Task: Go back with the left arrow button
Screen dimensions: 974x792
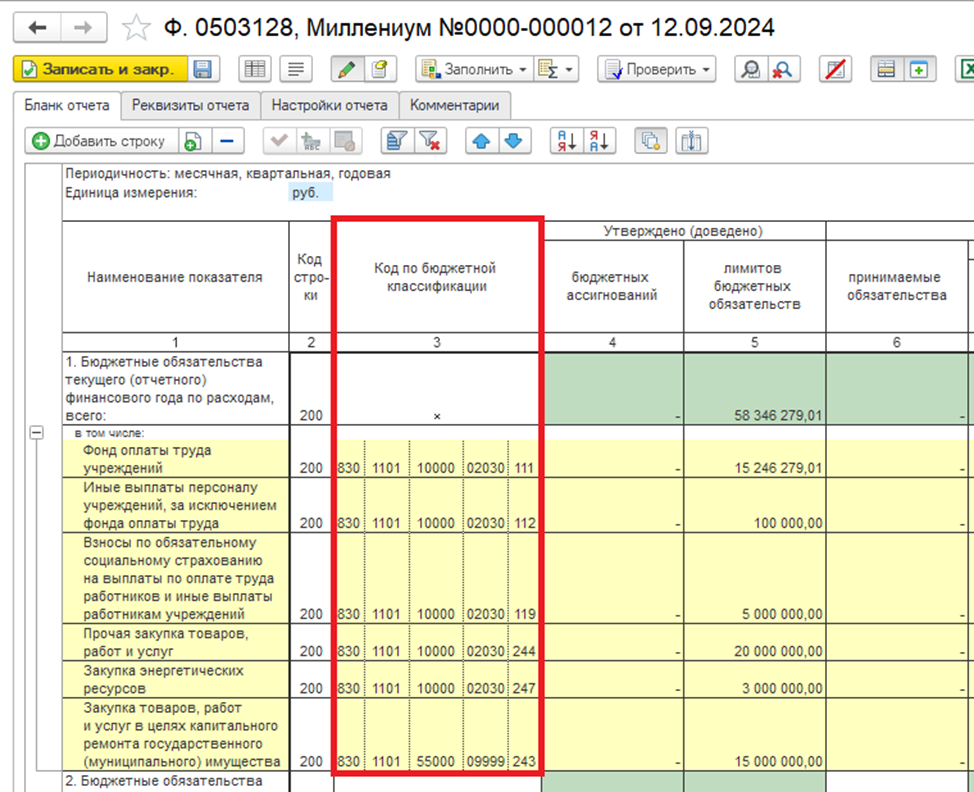Action: pos(37,27)
